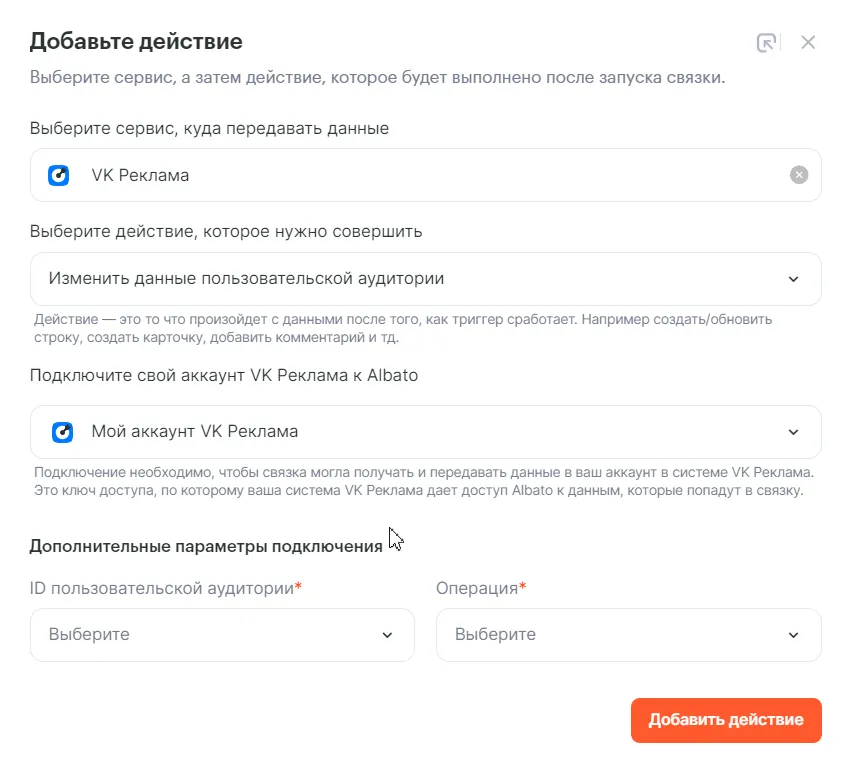857x783 pixels.
Task: Close the Добавьте действие dialog
Action: [x=809, y=42]
